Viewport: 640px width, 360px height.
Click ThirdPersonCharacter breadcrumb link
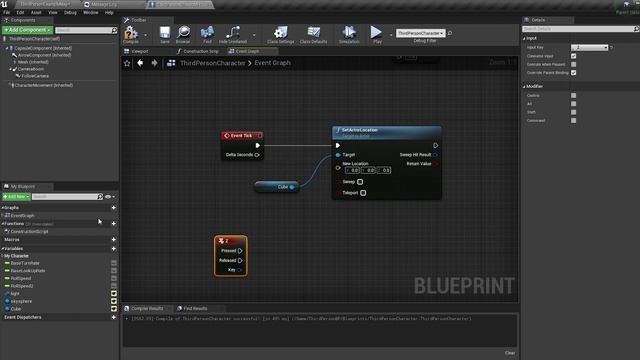click(213, 63)
